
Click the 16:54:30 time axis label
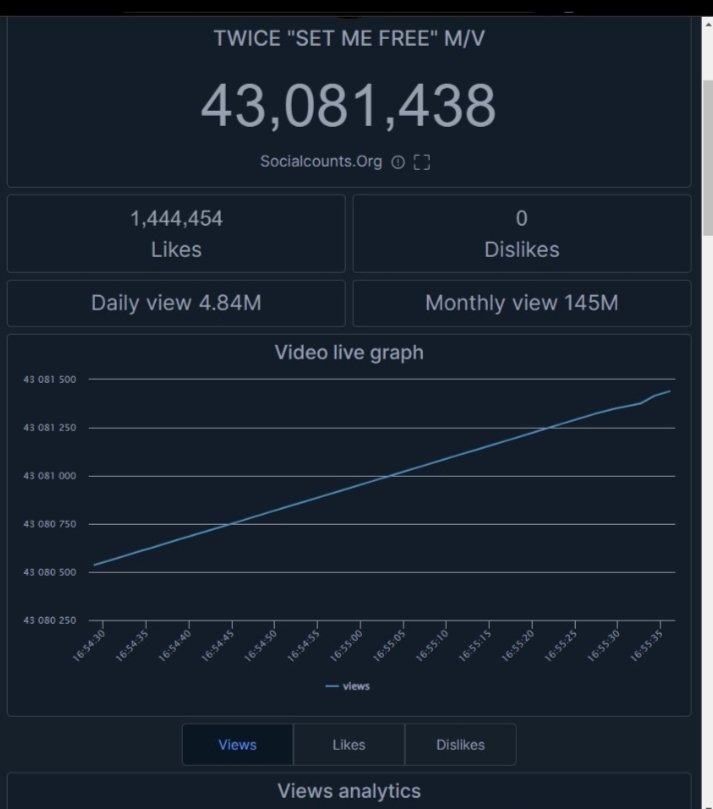(x=89, y=645)
